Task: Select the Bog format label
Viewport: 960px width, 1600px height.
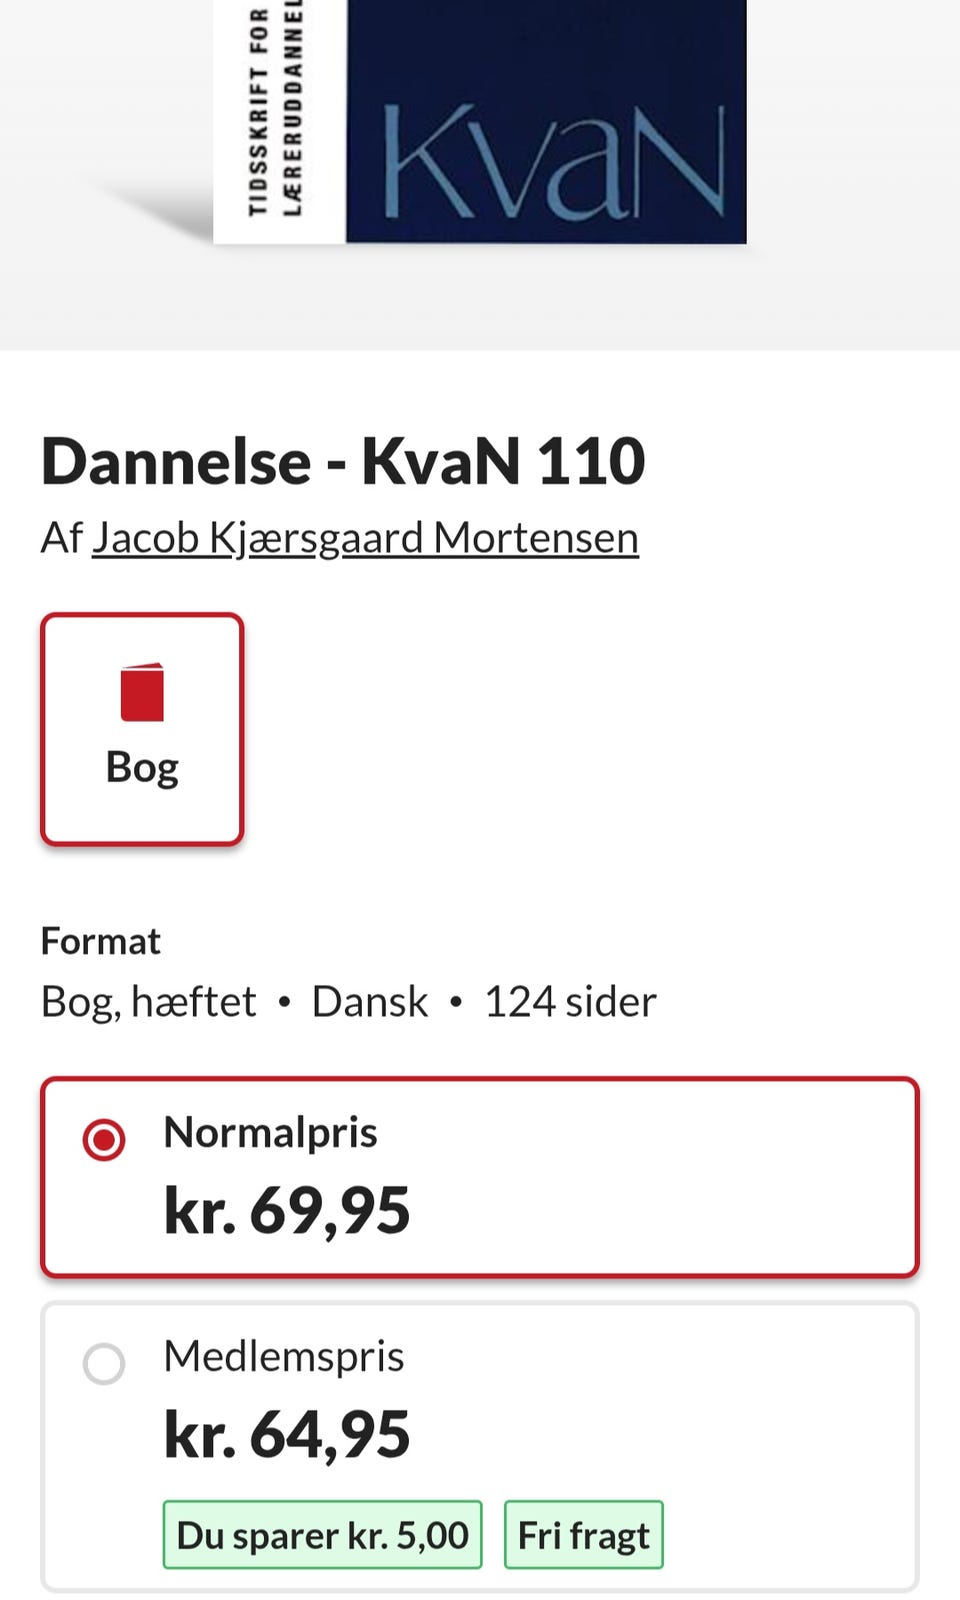Action: [x=142, y=768]
